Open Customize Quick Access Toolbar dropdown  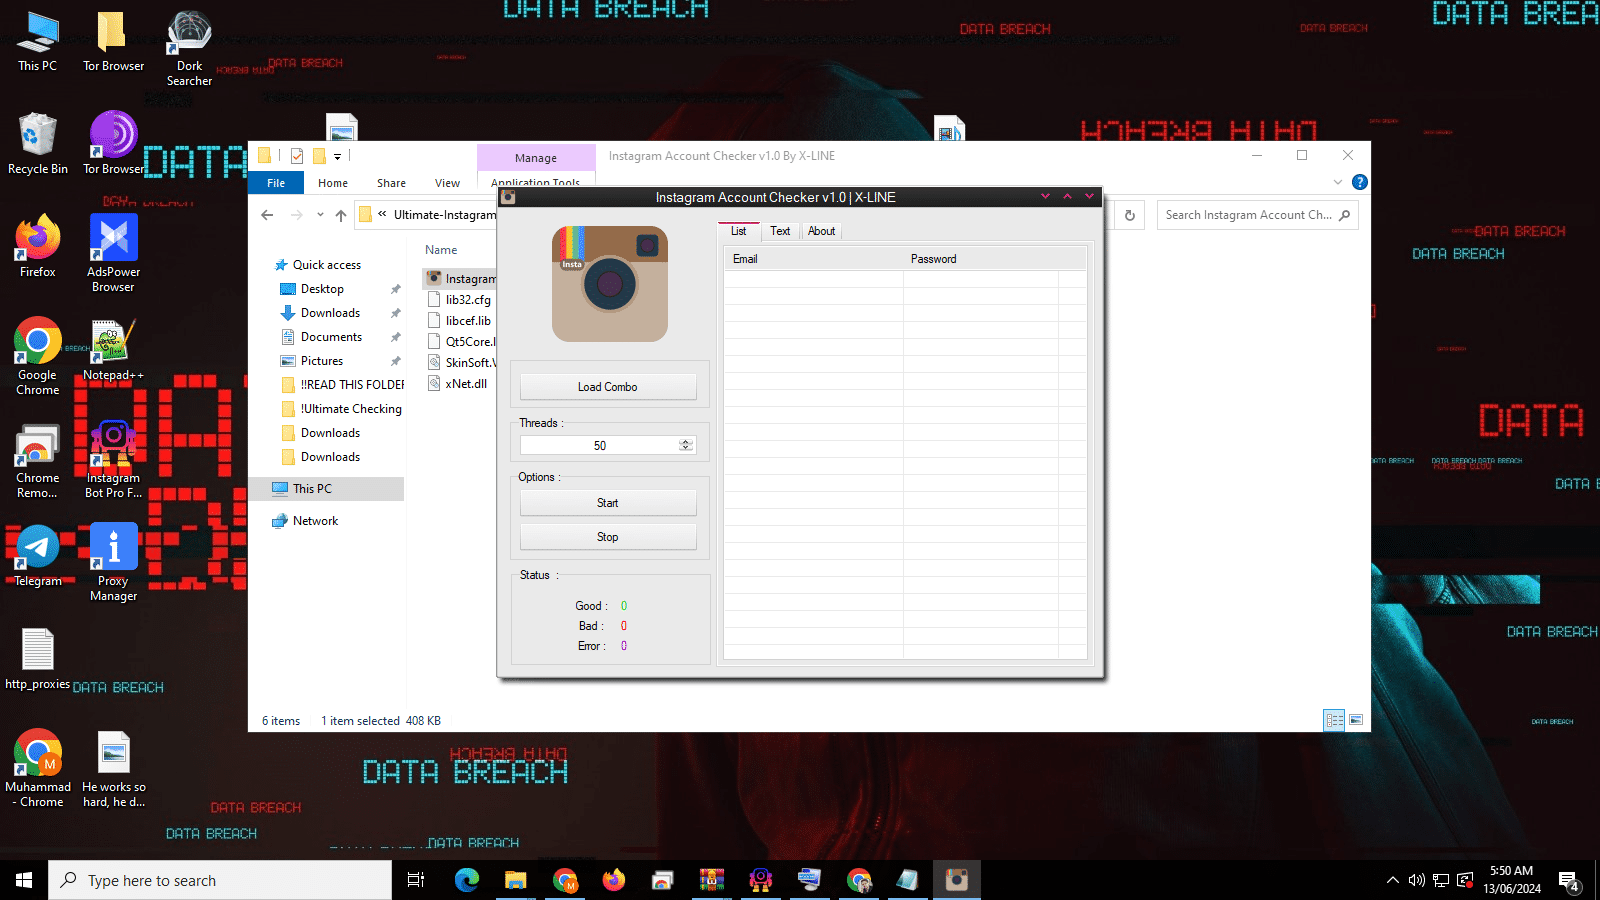click(x=338, y=156)
